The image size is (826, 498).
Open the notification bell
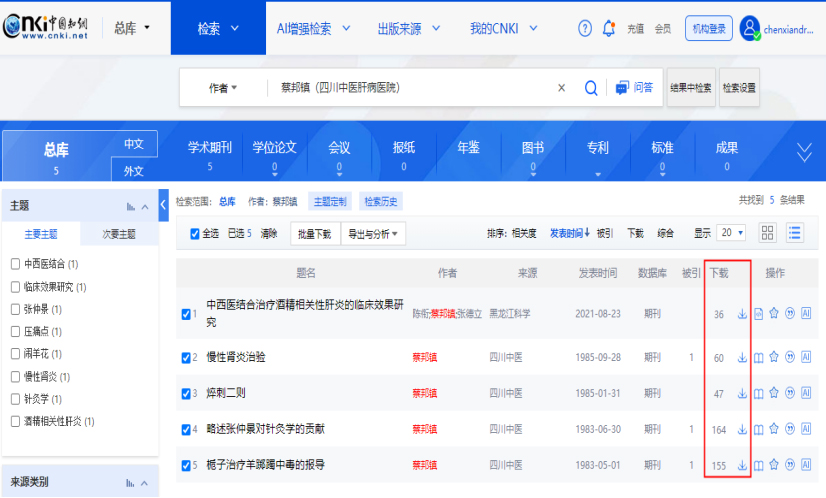click(608, 29)
